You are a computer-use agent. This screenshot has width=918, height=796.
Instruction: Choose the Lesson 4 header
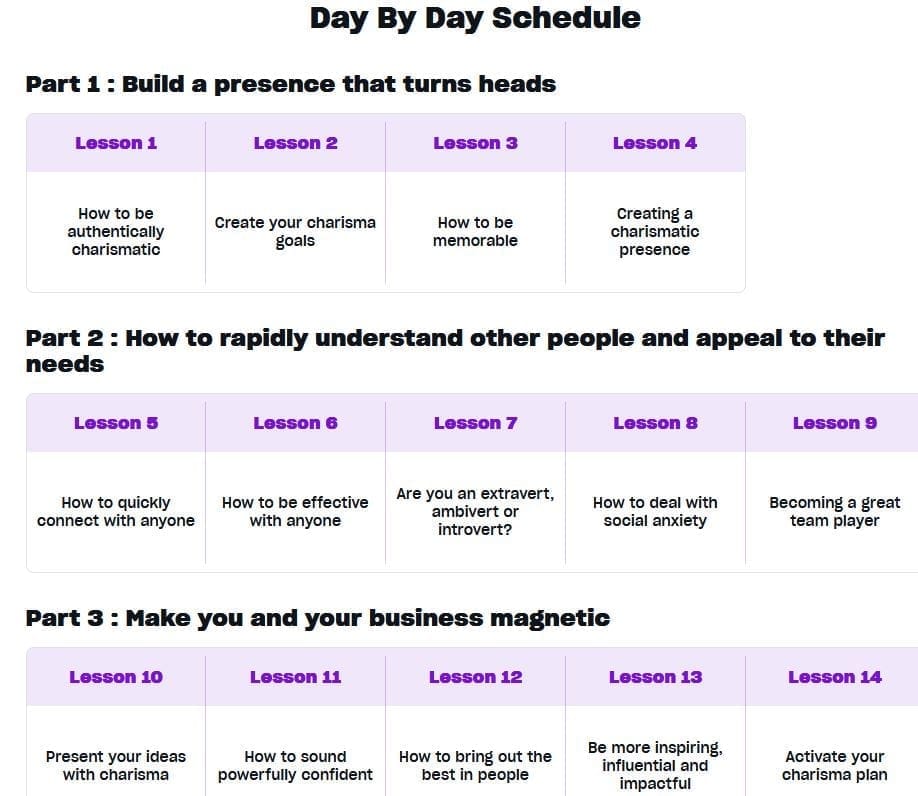click(x=655, y=143)
